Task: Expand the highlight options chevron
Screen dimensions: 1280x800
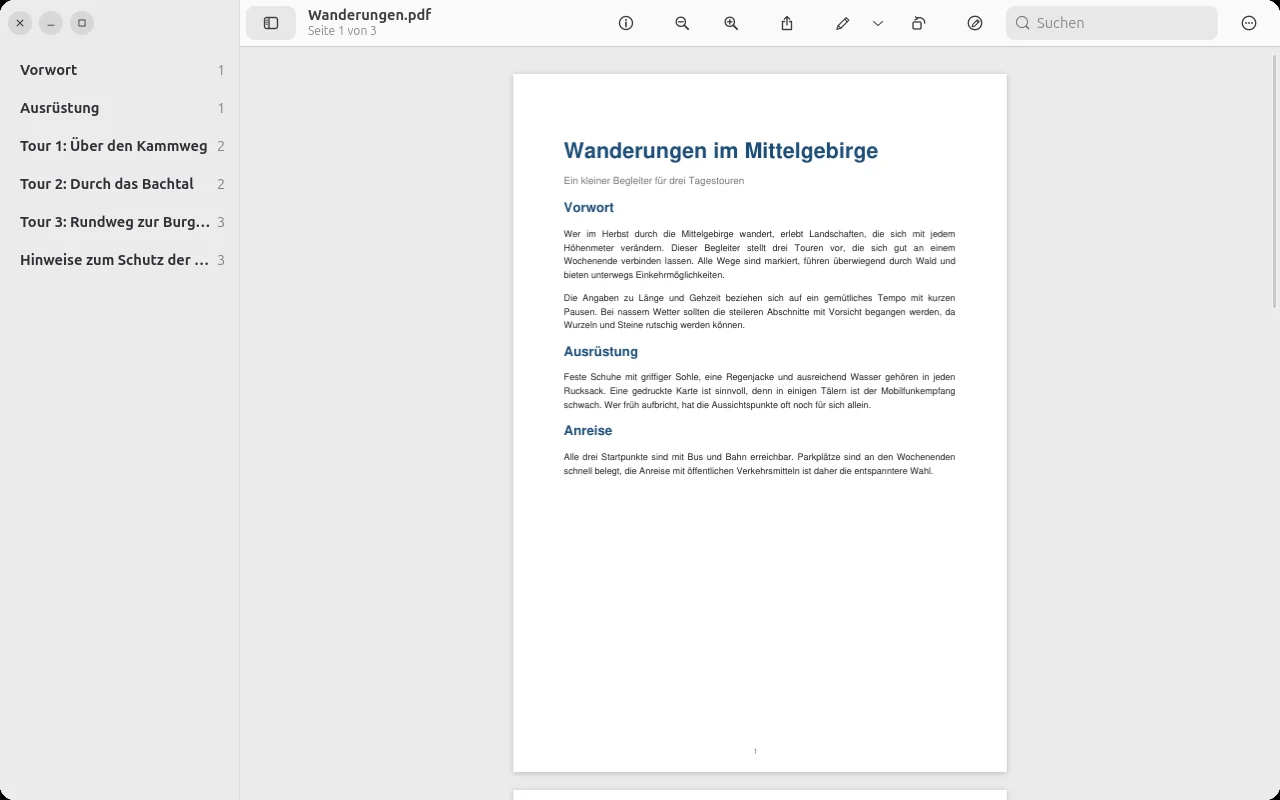Action: tap(878, 23)
